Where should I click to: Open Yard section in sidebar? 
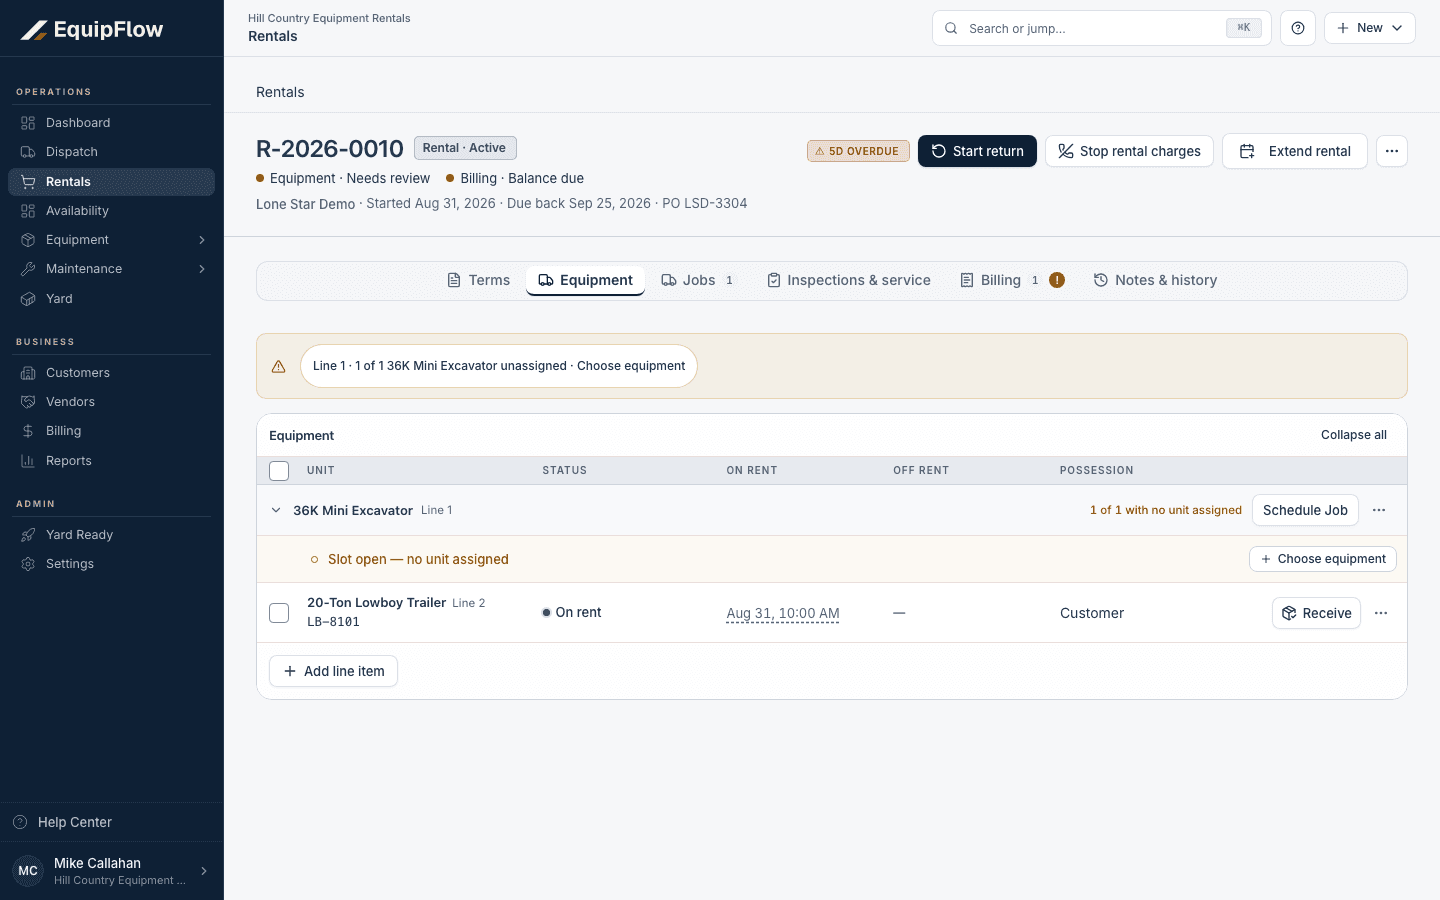tap(111, 299)
